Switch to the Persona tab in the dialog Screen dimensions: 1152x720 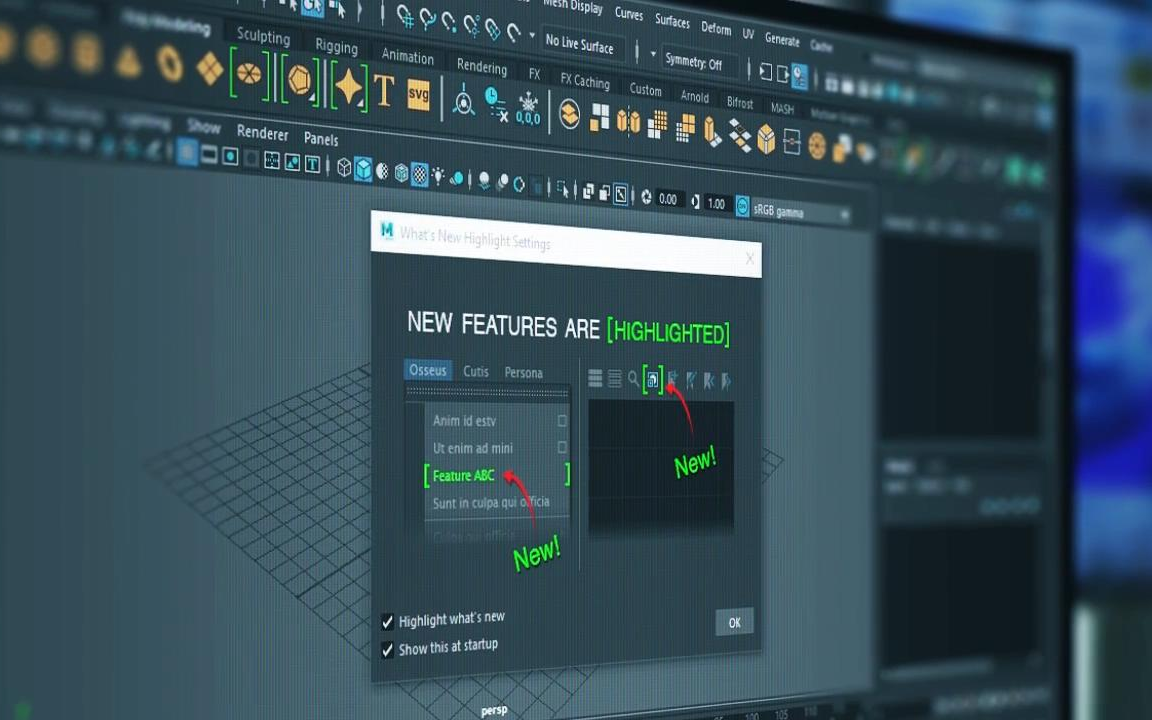coord(523,372)
